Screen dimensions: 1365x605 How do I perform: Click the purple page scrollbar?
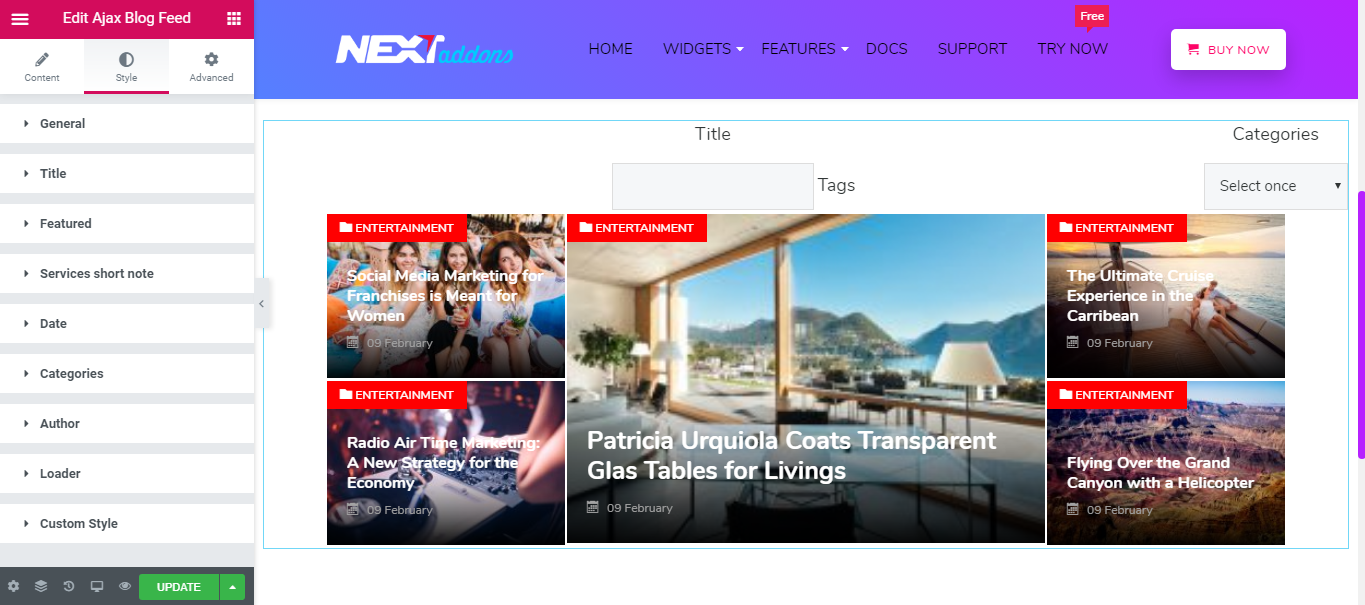click(x=1360, y=323)
